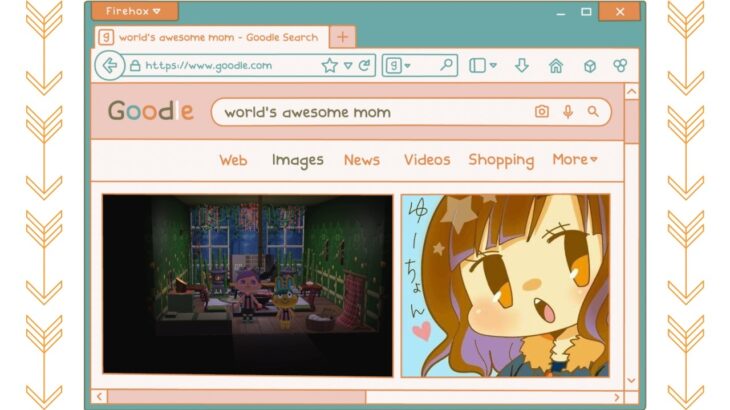Switch to Images results tab
The image size is (730, 410).
tap(298, 161)
